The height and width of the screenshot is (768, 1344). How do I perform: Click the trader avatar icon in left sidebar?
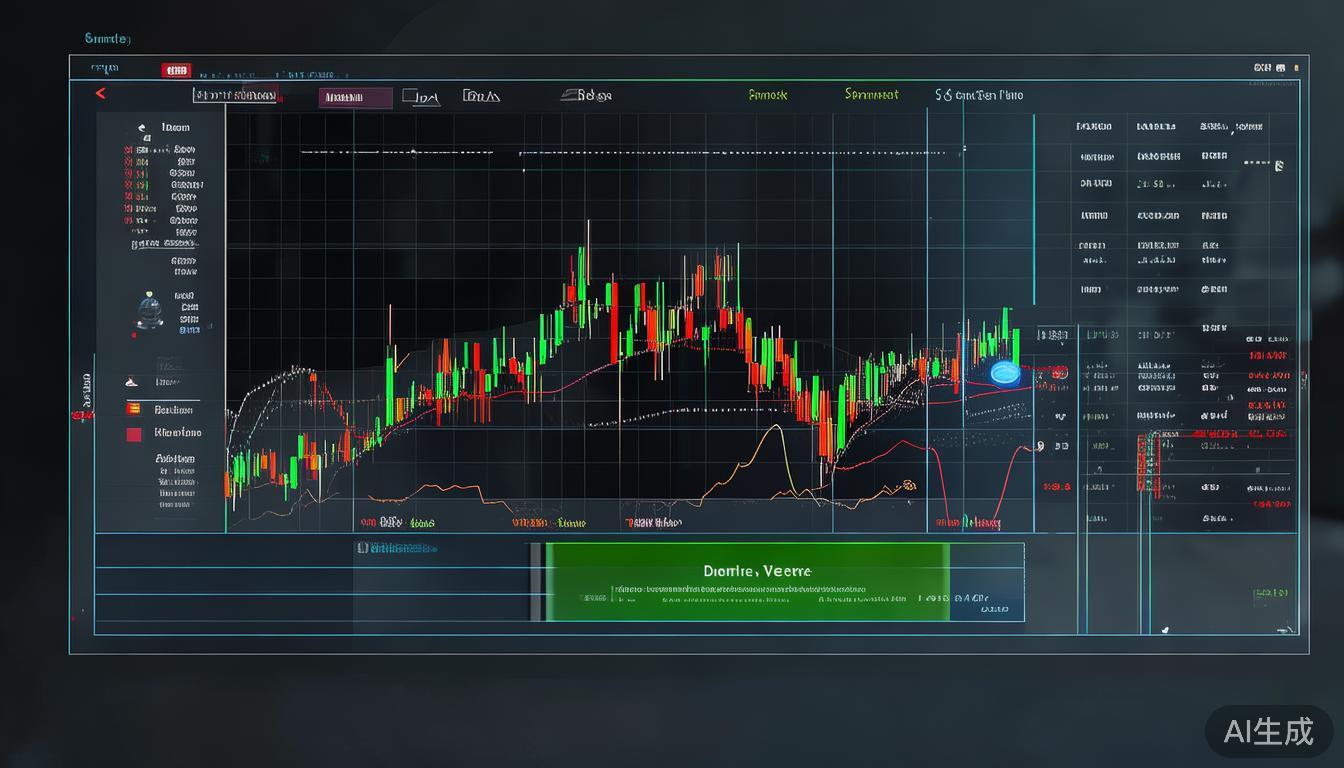coord(149,311)
